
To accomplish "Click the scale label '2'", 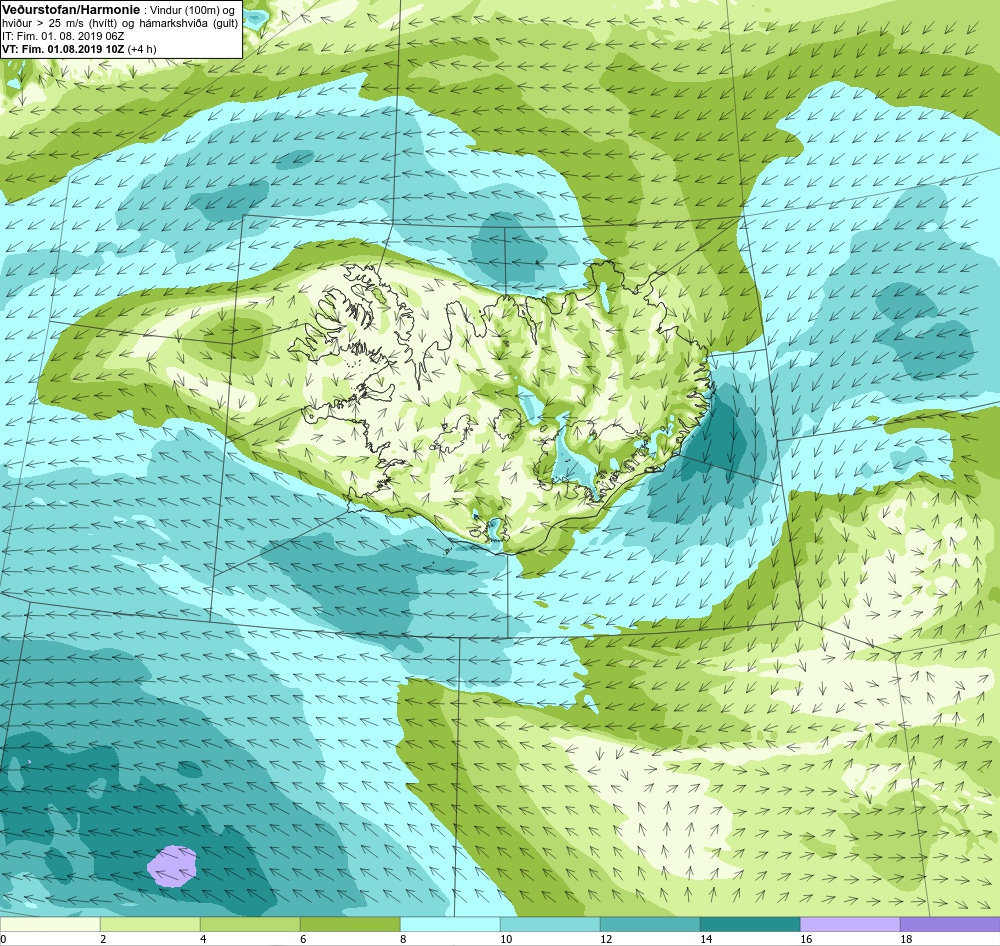I will click(103, 939).
